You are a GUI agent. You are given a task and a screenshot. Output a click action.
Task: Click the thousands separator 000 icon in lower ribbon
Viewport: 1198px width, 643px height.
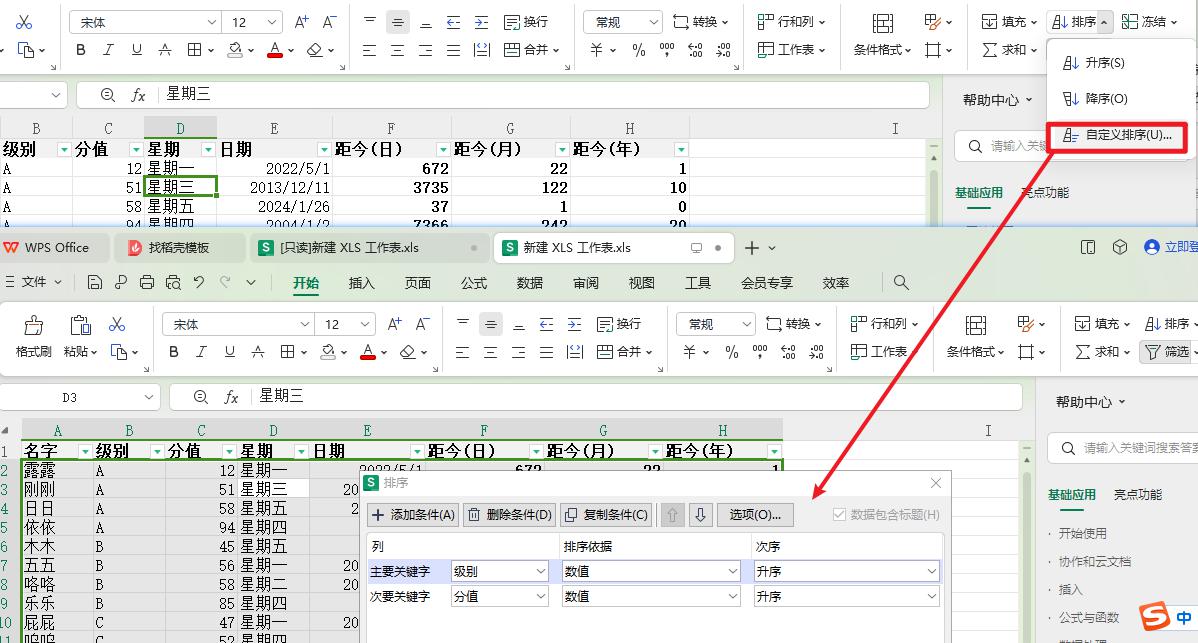(x=759, y=352)
